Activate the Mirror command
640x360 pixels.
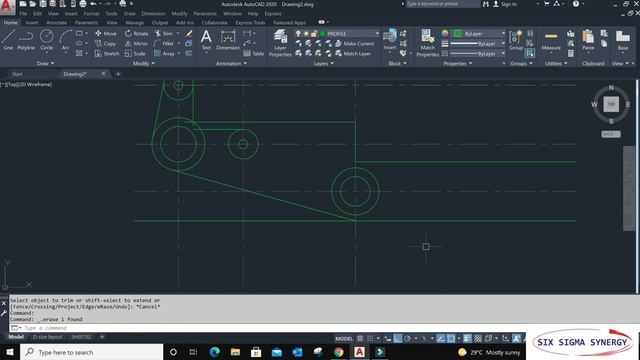click(136, 43)
